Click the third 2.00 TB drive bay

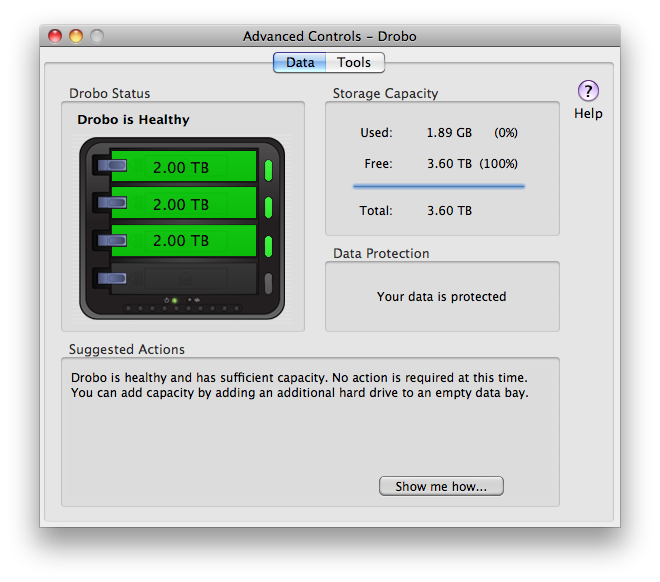point(183,240)
